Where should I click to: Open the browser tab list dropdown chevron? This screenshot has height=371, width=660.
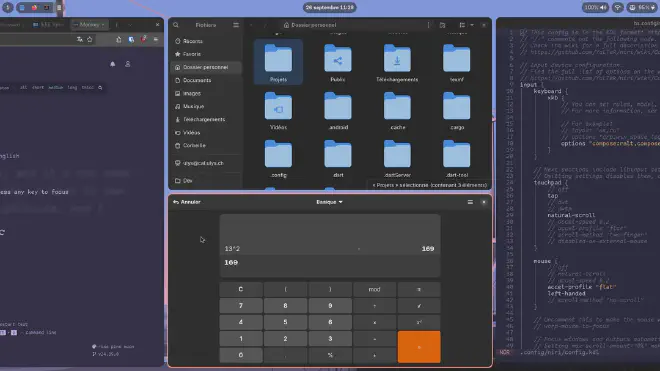(x=130, y=25)
